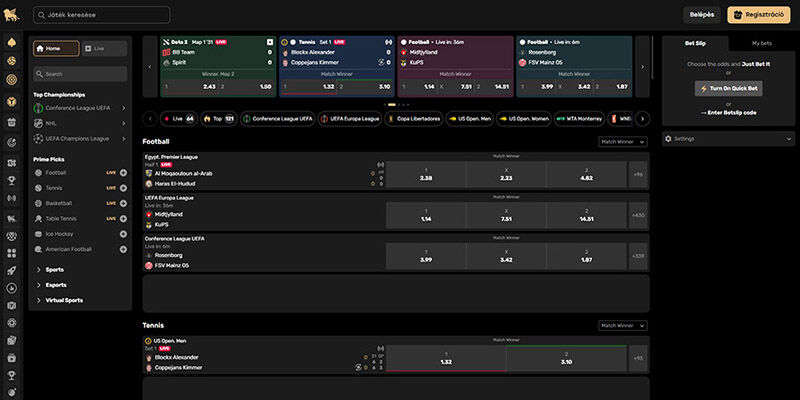Screen dimensions: 800x400
Task: Select the US Open. Men chip
Action: click(469, 119)
